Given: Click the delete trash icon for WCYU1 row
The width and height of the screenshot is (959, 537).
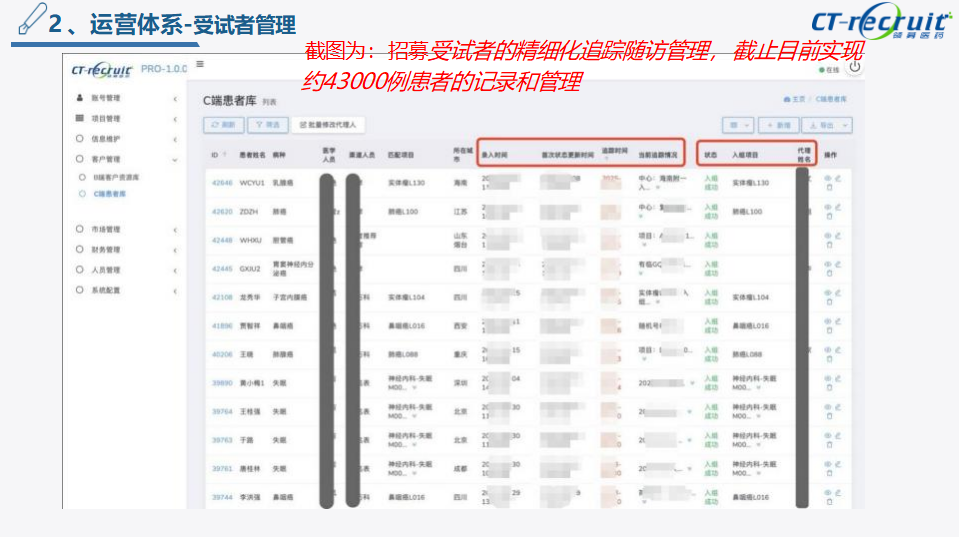Looking at the screenshot, I should (x=829, y=188).
